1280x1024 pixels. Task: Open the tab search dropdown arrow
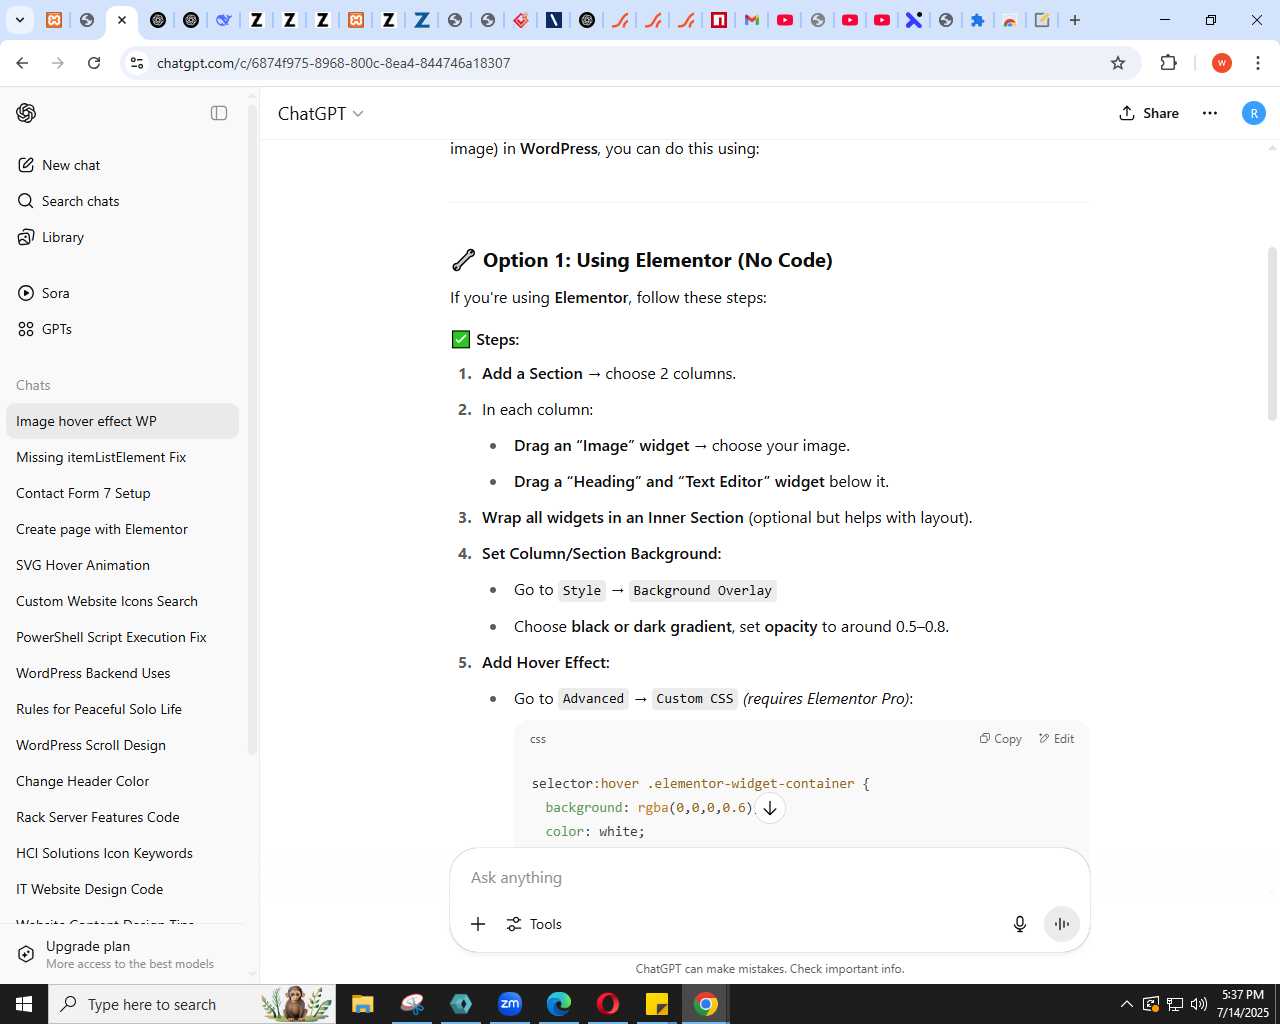19,20
